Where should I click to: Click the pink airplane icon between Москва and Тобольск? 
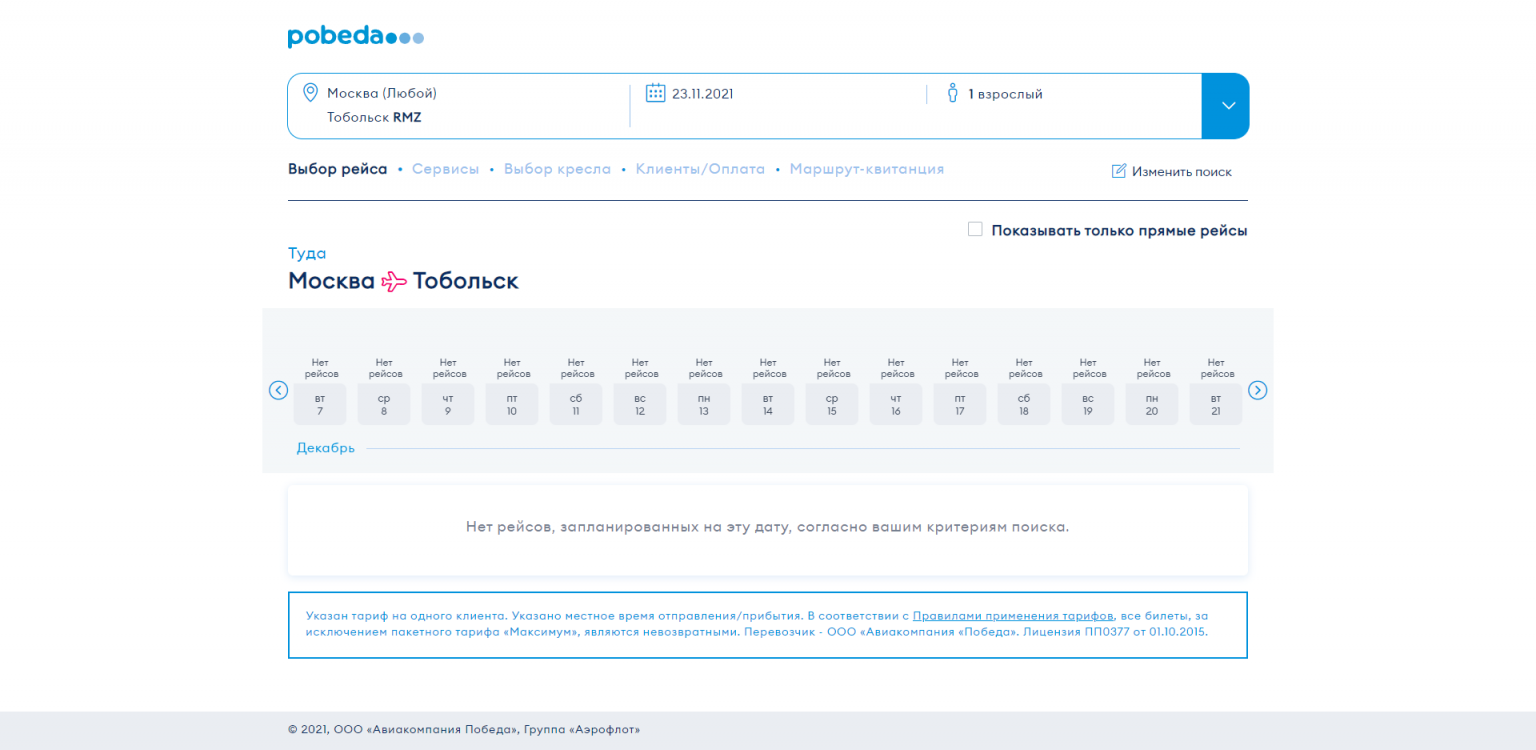[395, 281]
